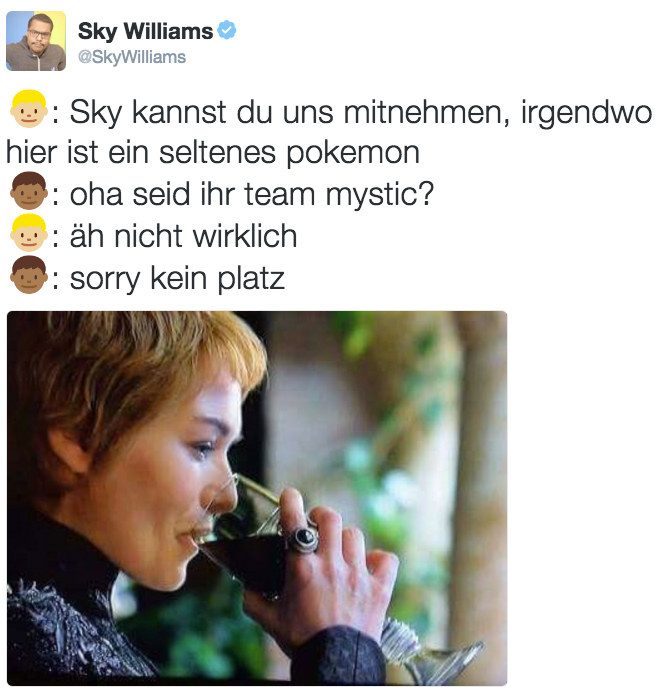The image size is (661, 694).
Task: Click the word "pokemon" in the tweet
Action: click(x=353, y=154)
